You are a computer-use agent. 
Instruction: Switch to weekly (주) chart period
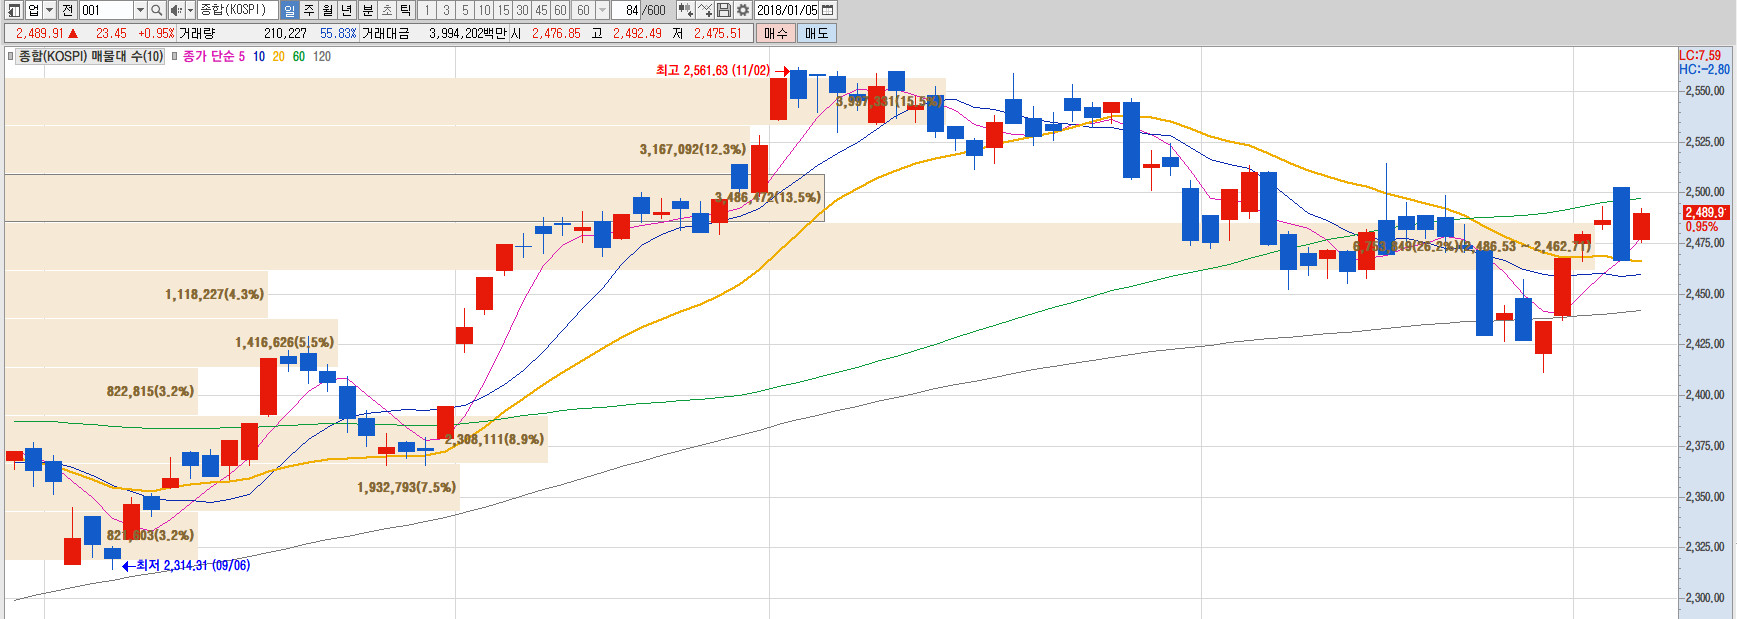tap(309, 10)
